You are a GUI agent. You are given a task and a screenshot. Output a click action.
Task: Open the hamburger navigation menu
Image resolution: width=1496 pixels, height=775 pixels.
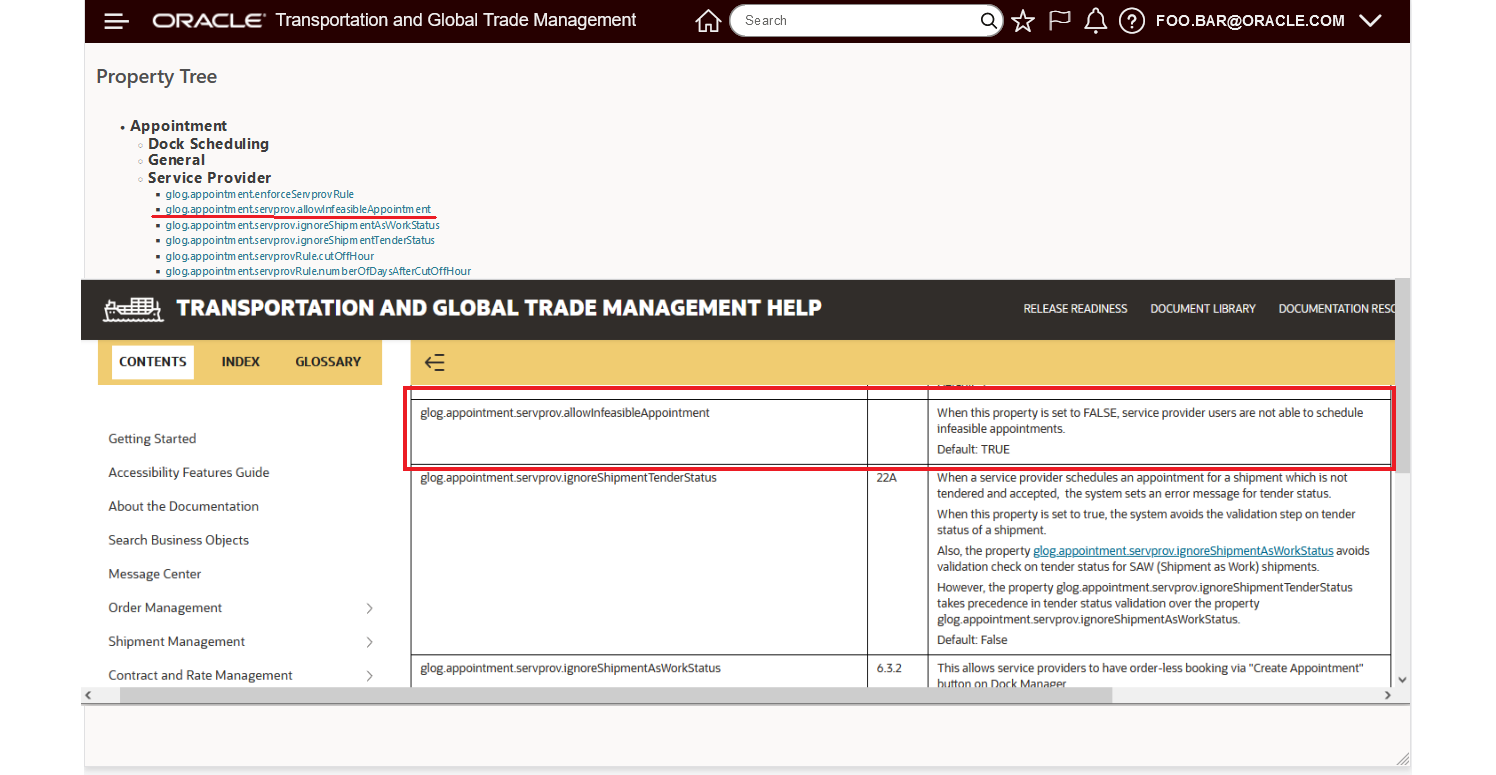[117, 21]
